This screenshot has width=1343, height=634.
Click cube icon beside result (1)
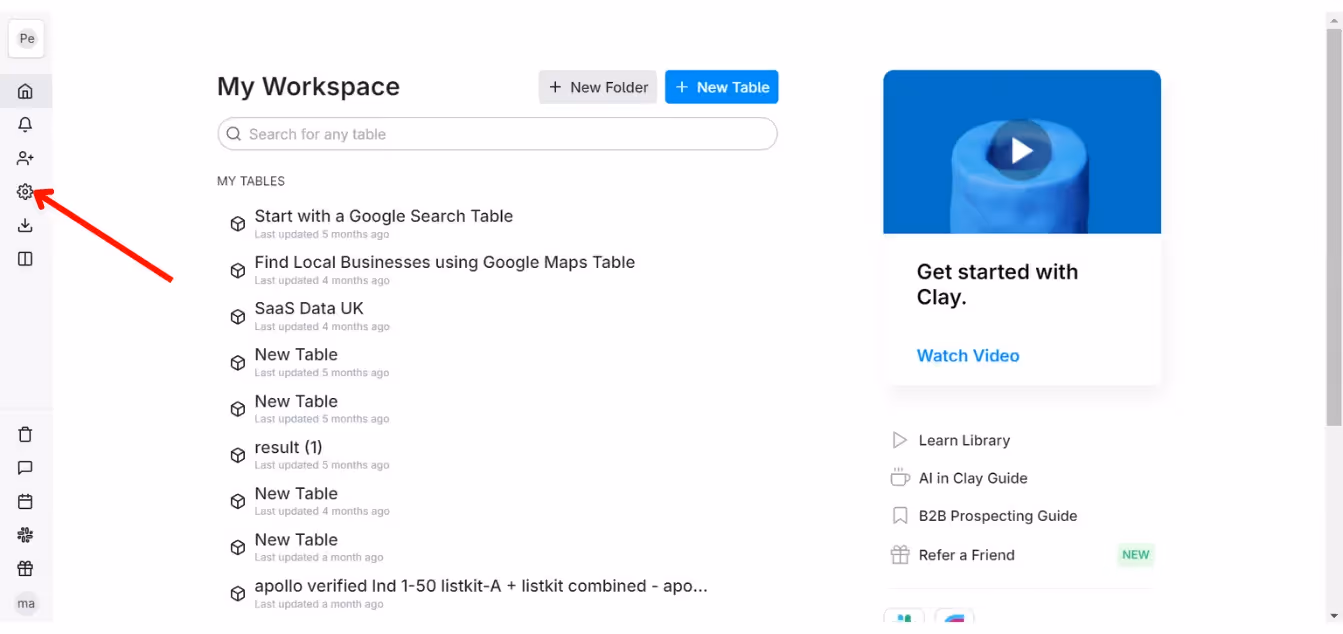pos(238,455)
